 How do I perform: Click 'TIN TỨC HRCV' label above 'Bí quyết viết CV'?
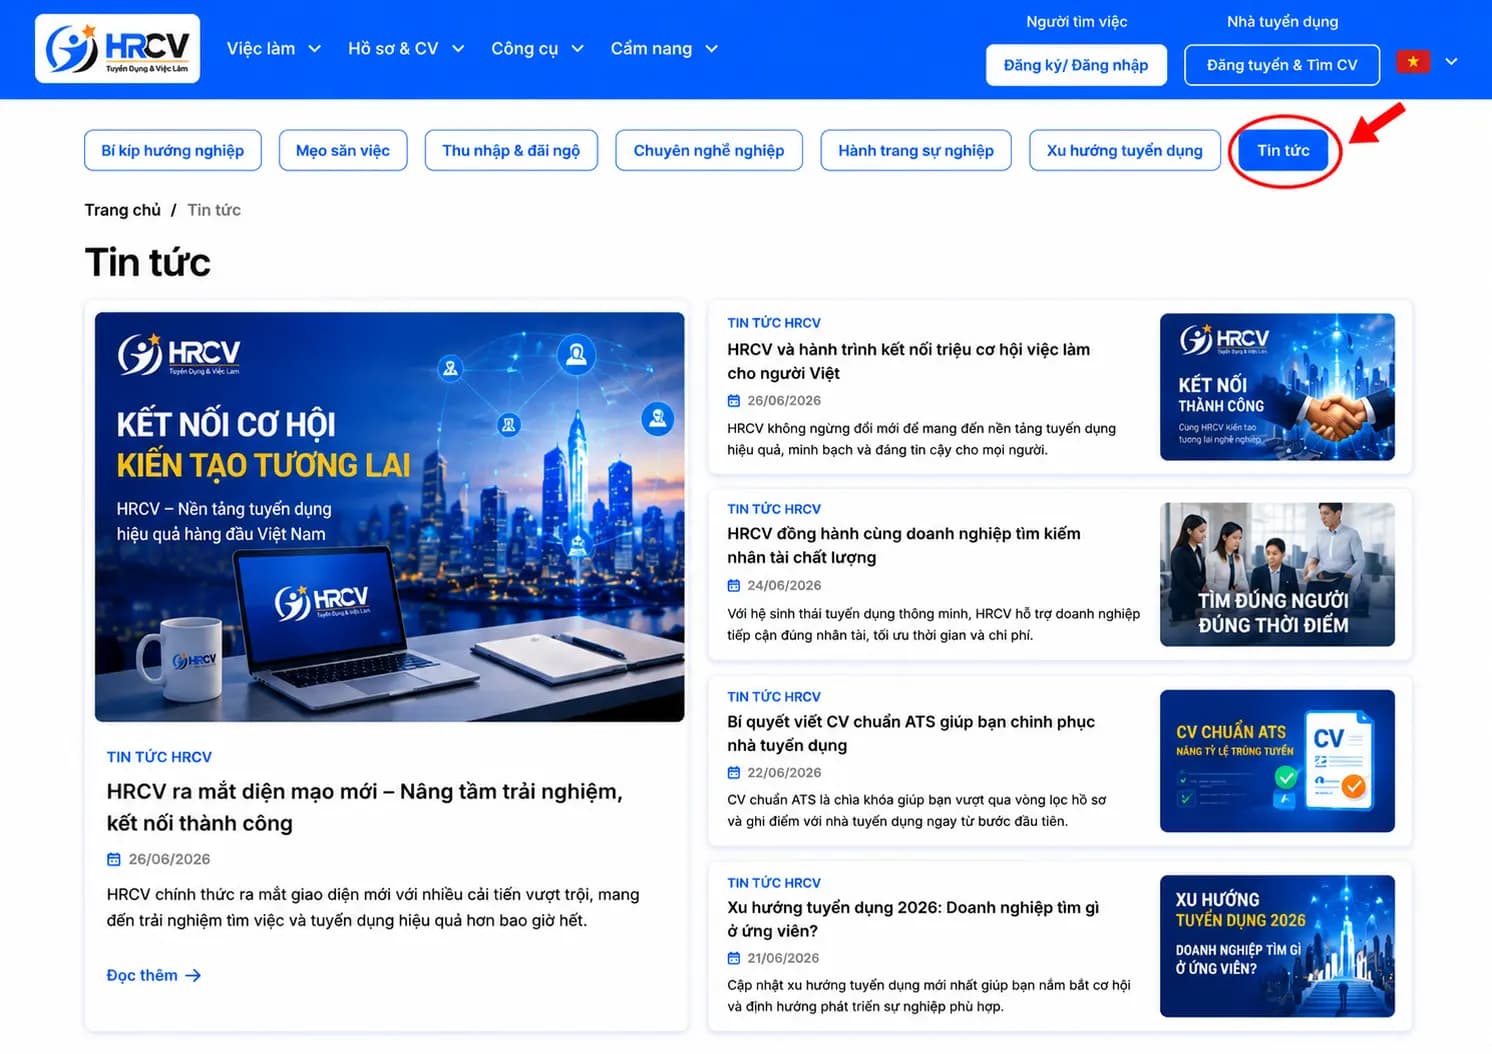coord(774,696)
